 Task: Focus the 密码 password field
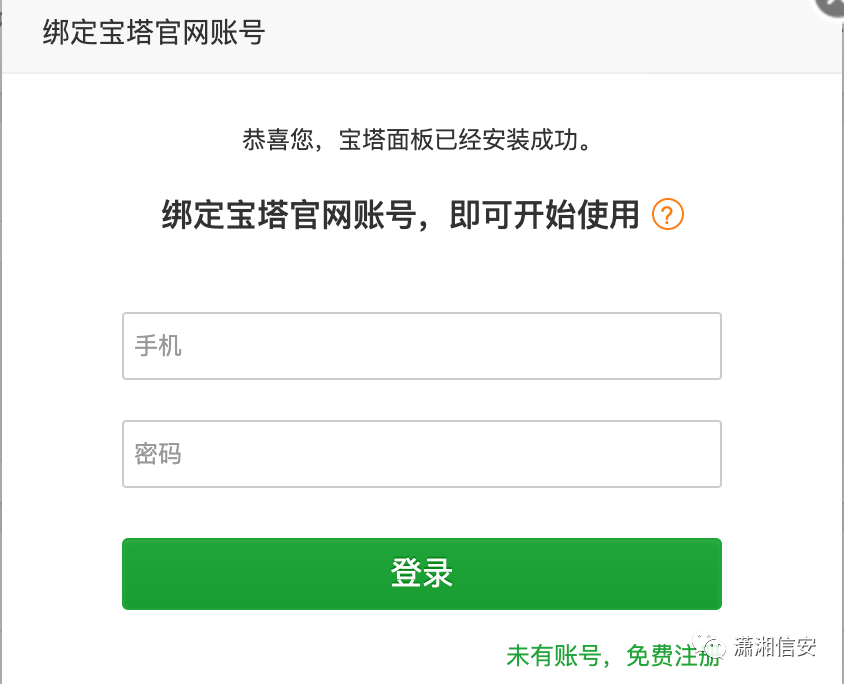point(421,454)
